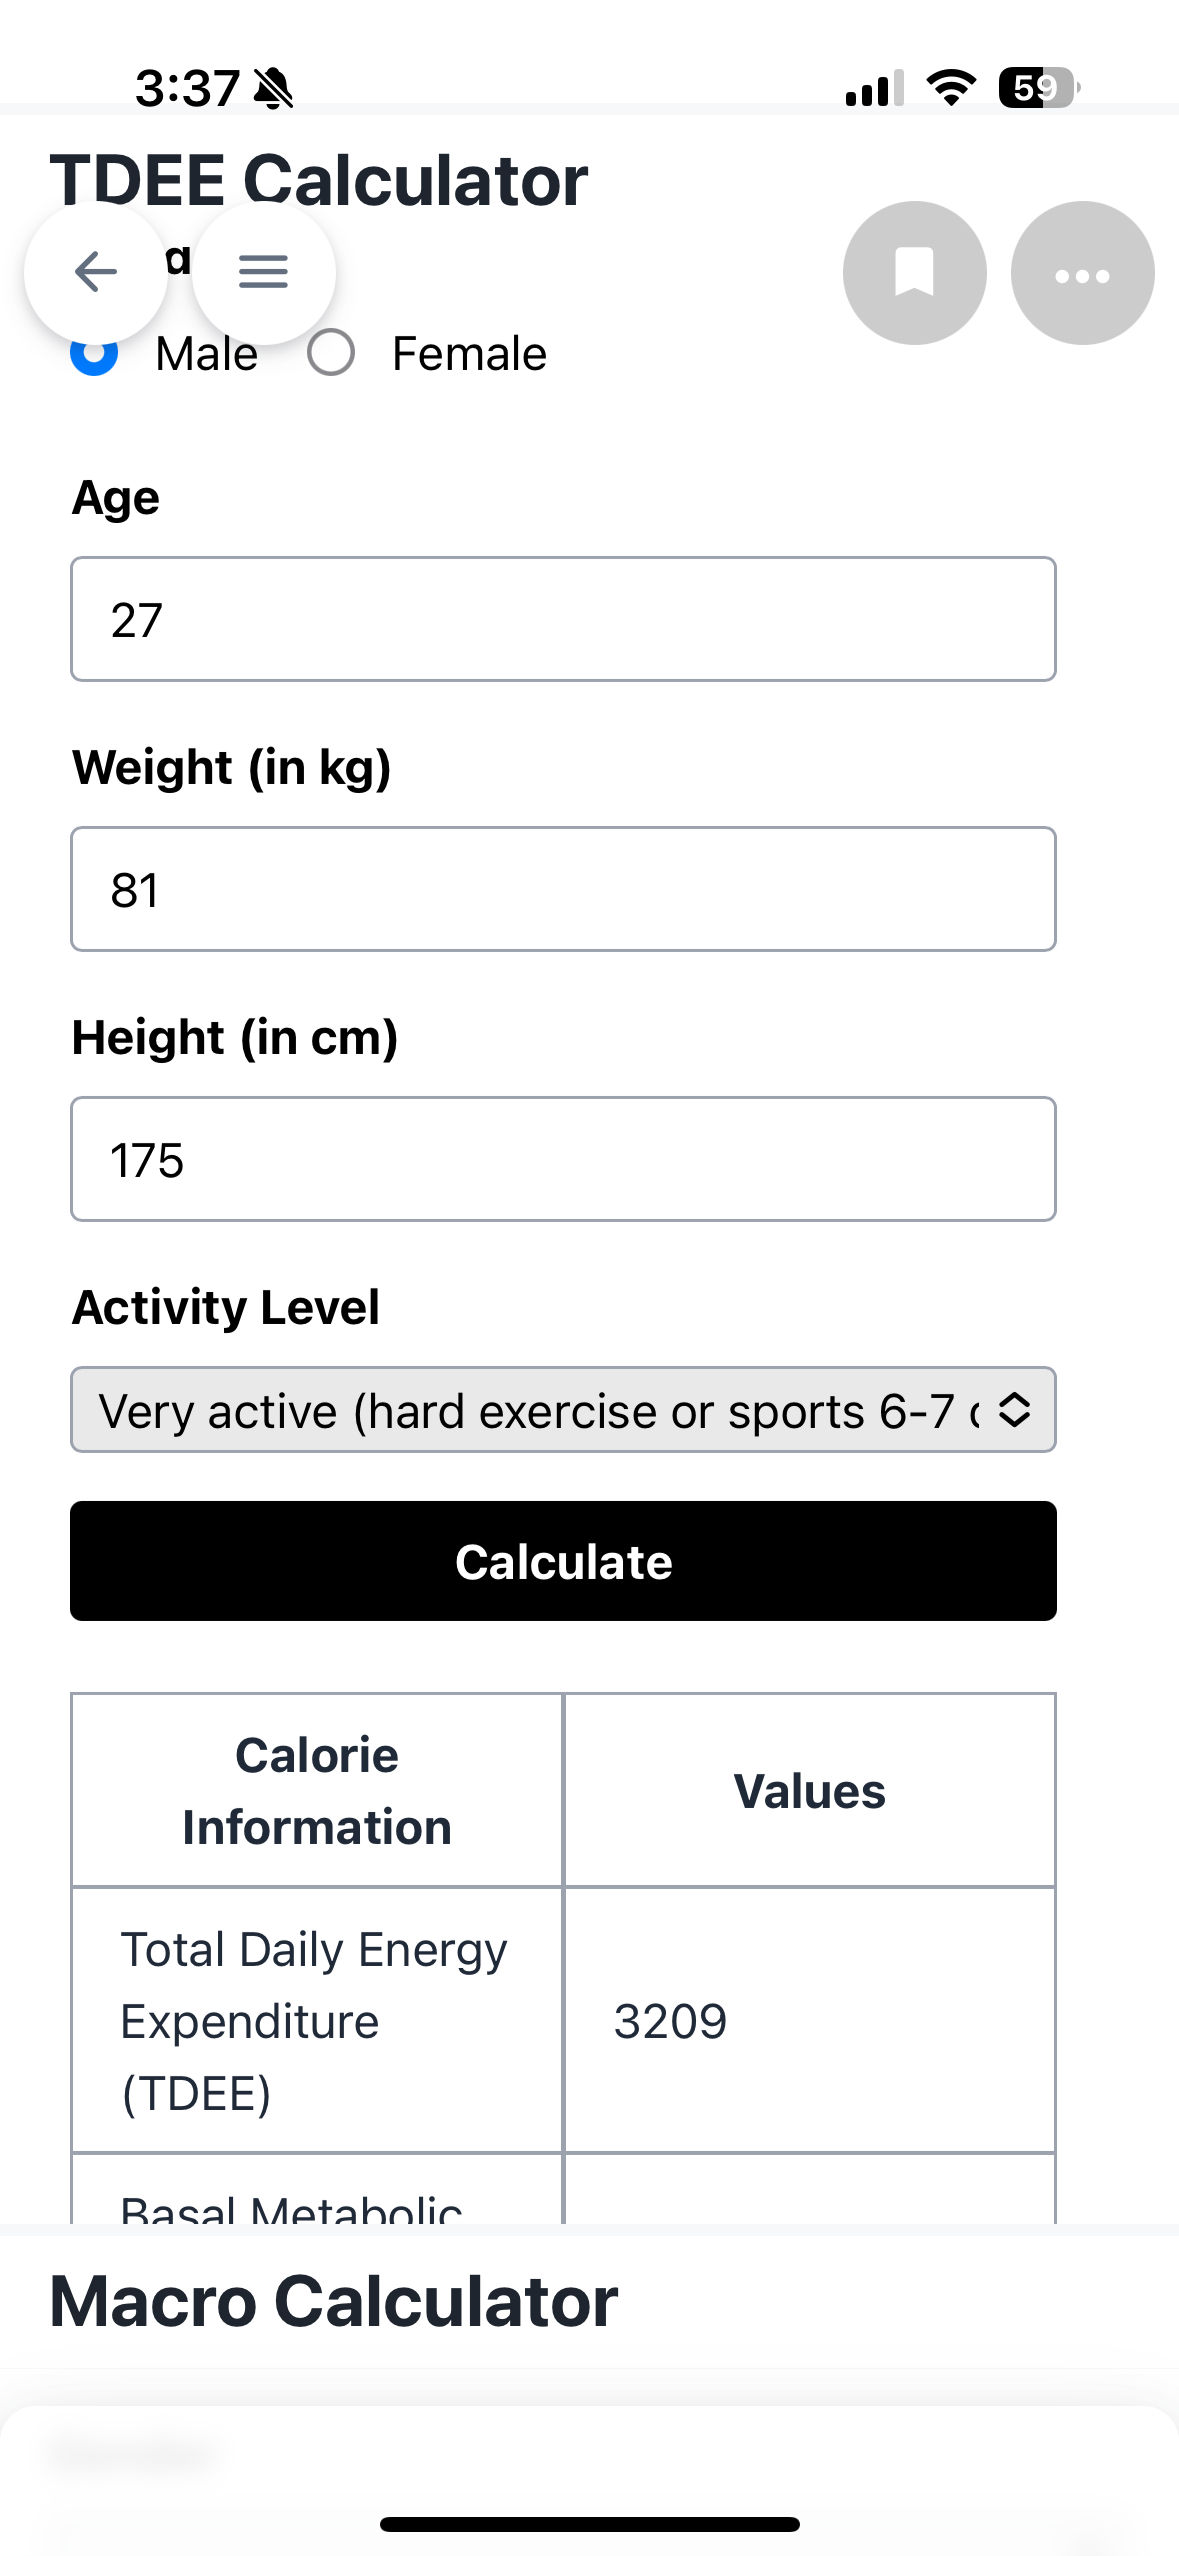Tap the silent mode bell icon
Screen dimensions: 1179x2556
273,88
